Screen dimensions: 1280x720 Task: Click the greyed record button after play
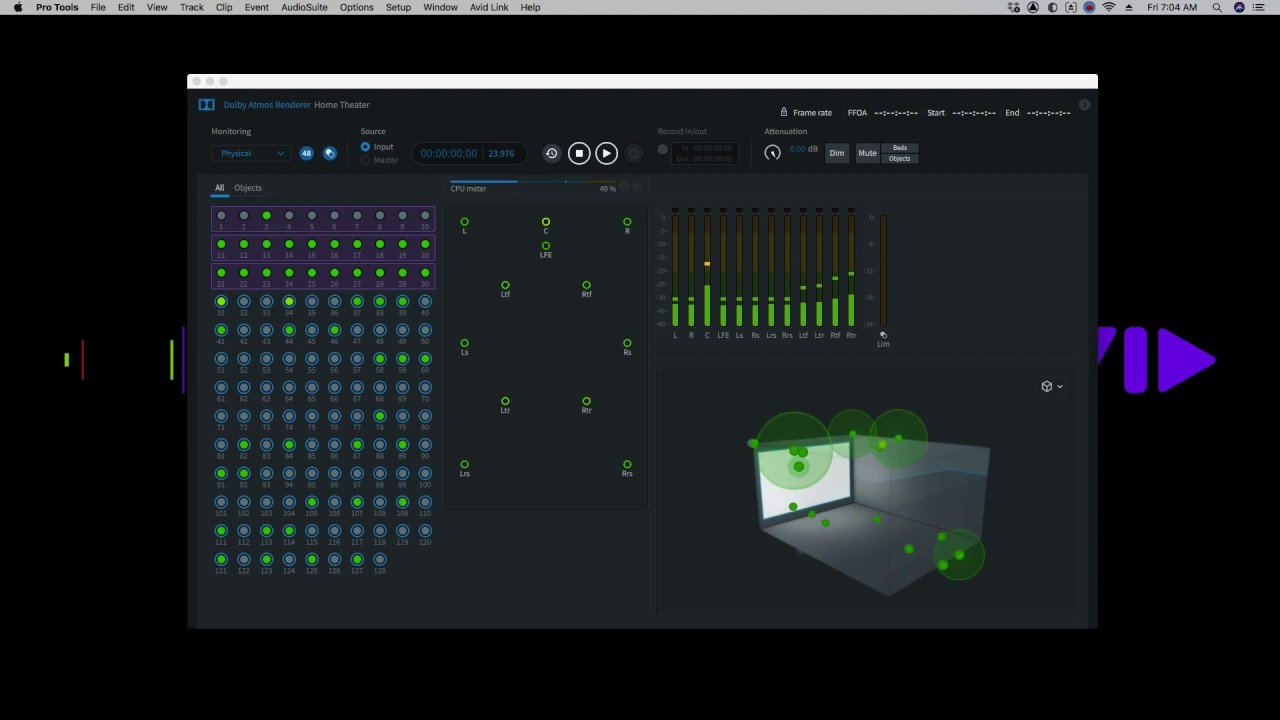point(633,153)
